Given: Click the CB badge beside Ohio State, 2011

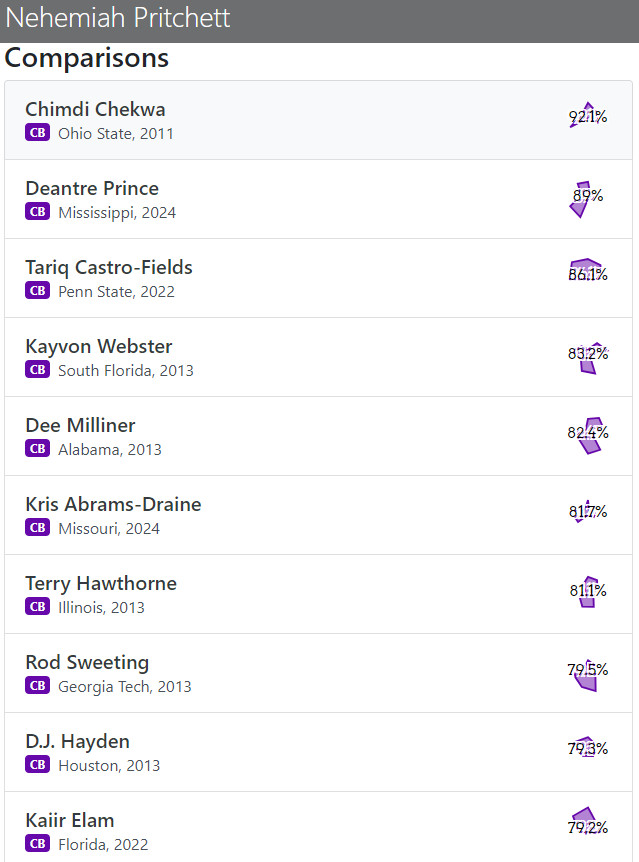Looking at the screenshot, I should 37,132.
